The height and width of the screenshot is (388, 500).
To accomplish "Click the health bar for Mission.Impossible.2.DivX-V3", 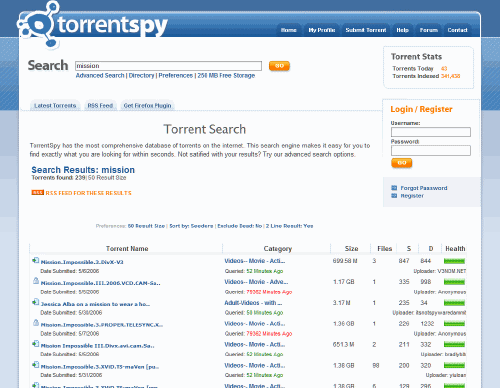I will (454, 261).
